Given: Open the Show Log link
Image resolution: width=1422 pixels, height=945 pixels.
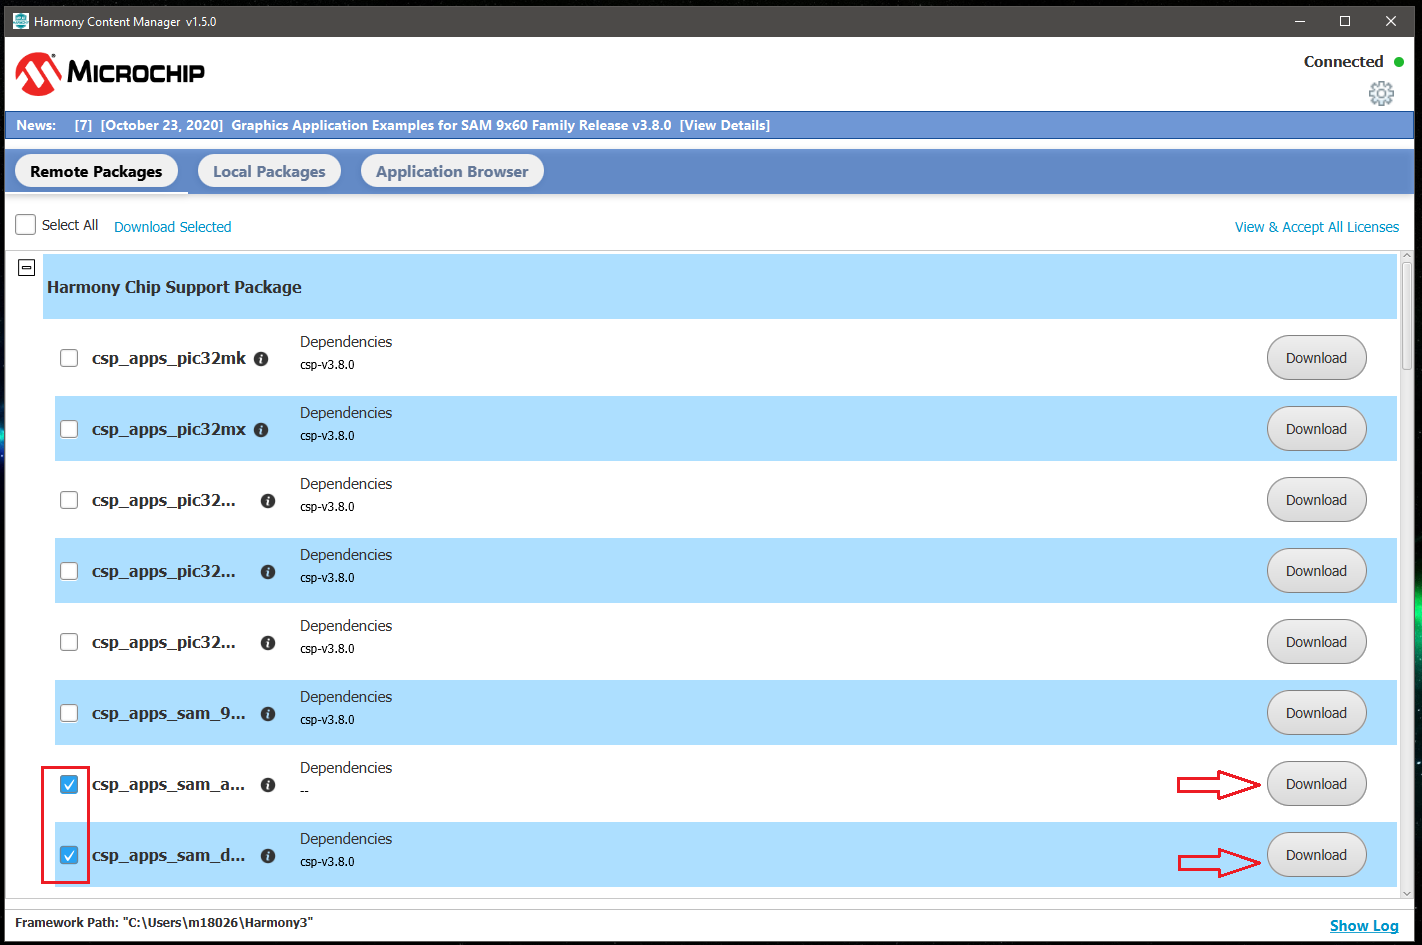Looking at the screenshot, I should (1364, 926).
